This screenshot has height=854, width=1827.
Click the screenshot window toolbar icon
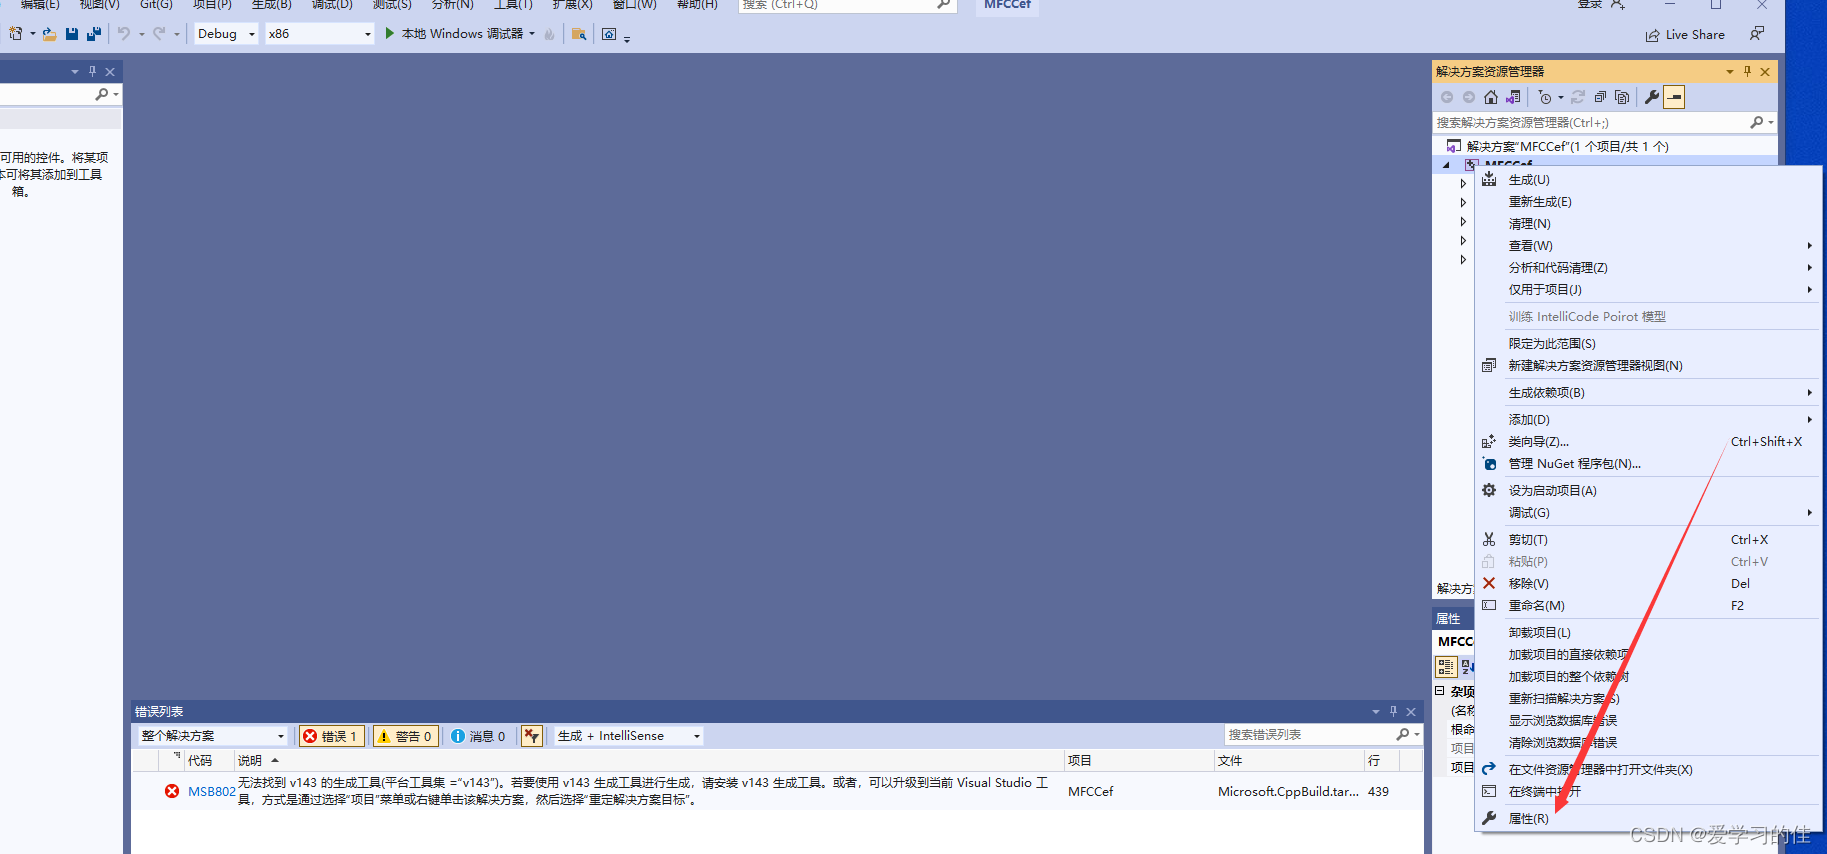609,34
